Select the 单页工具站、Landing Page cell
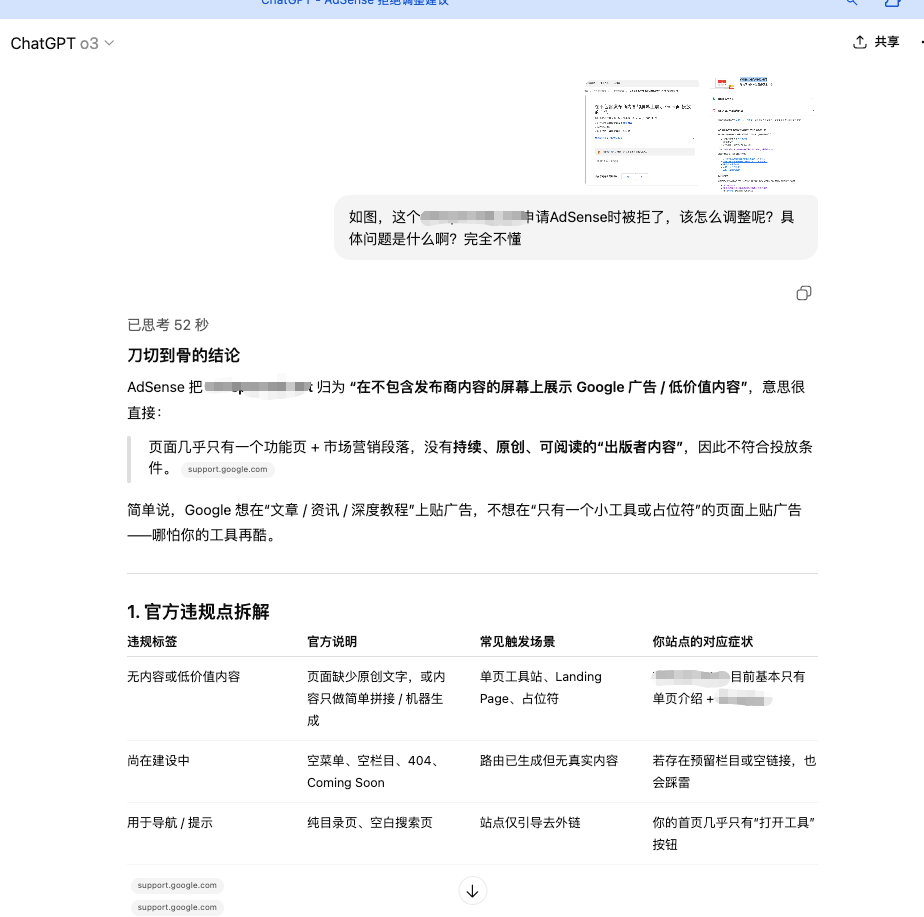 click(540, 688)
